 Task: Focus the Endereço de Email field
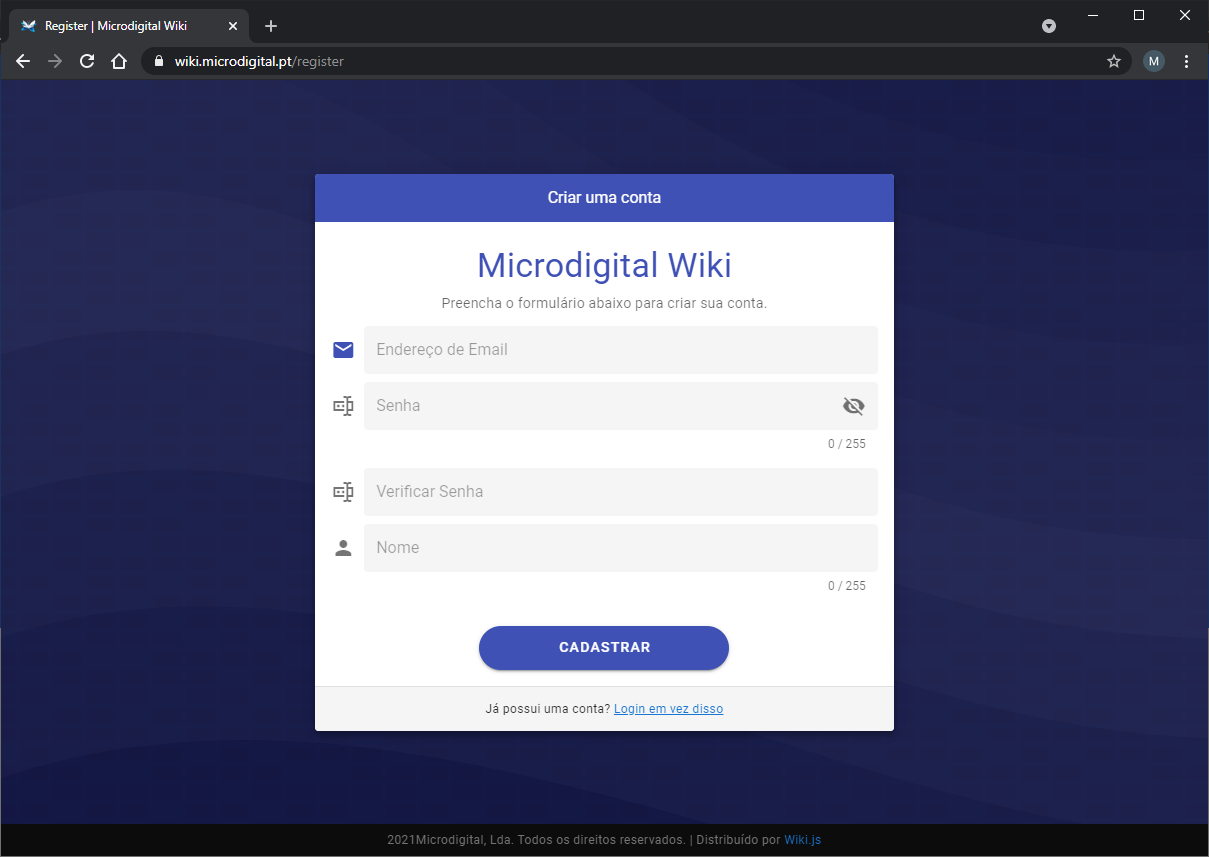coord(620,350)
